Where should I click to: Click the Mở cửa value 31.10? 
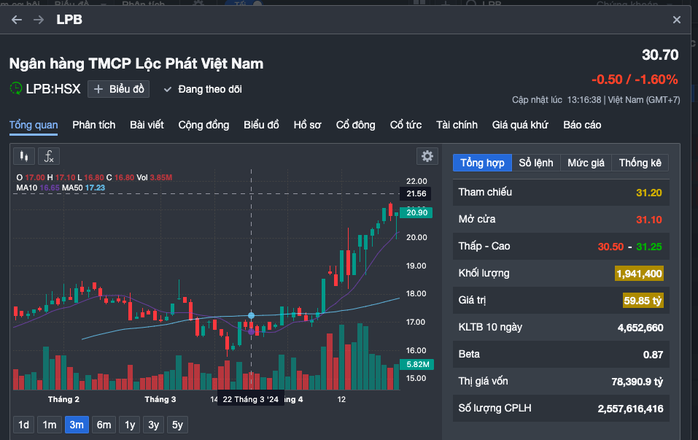(649, 220)
